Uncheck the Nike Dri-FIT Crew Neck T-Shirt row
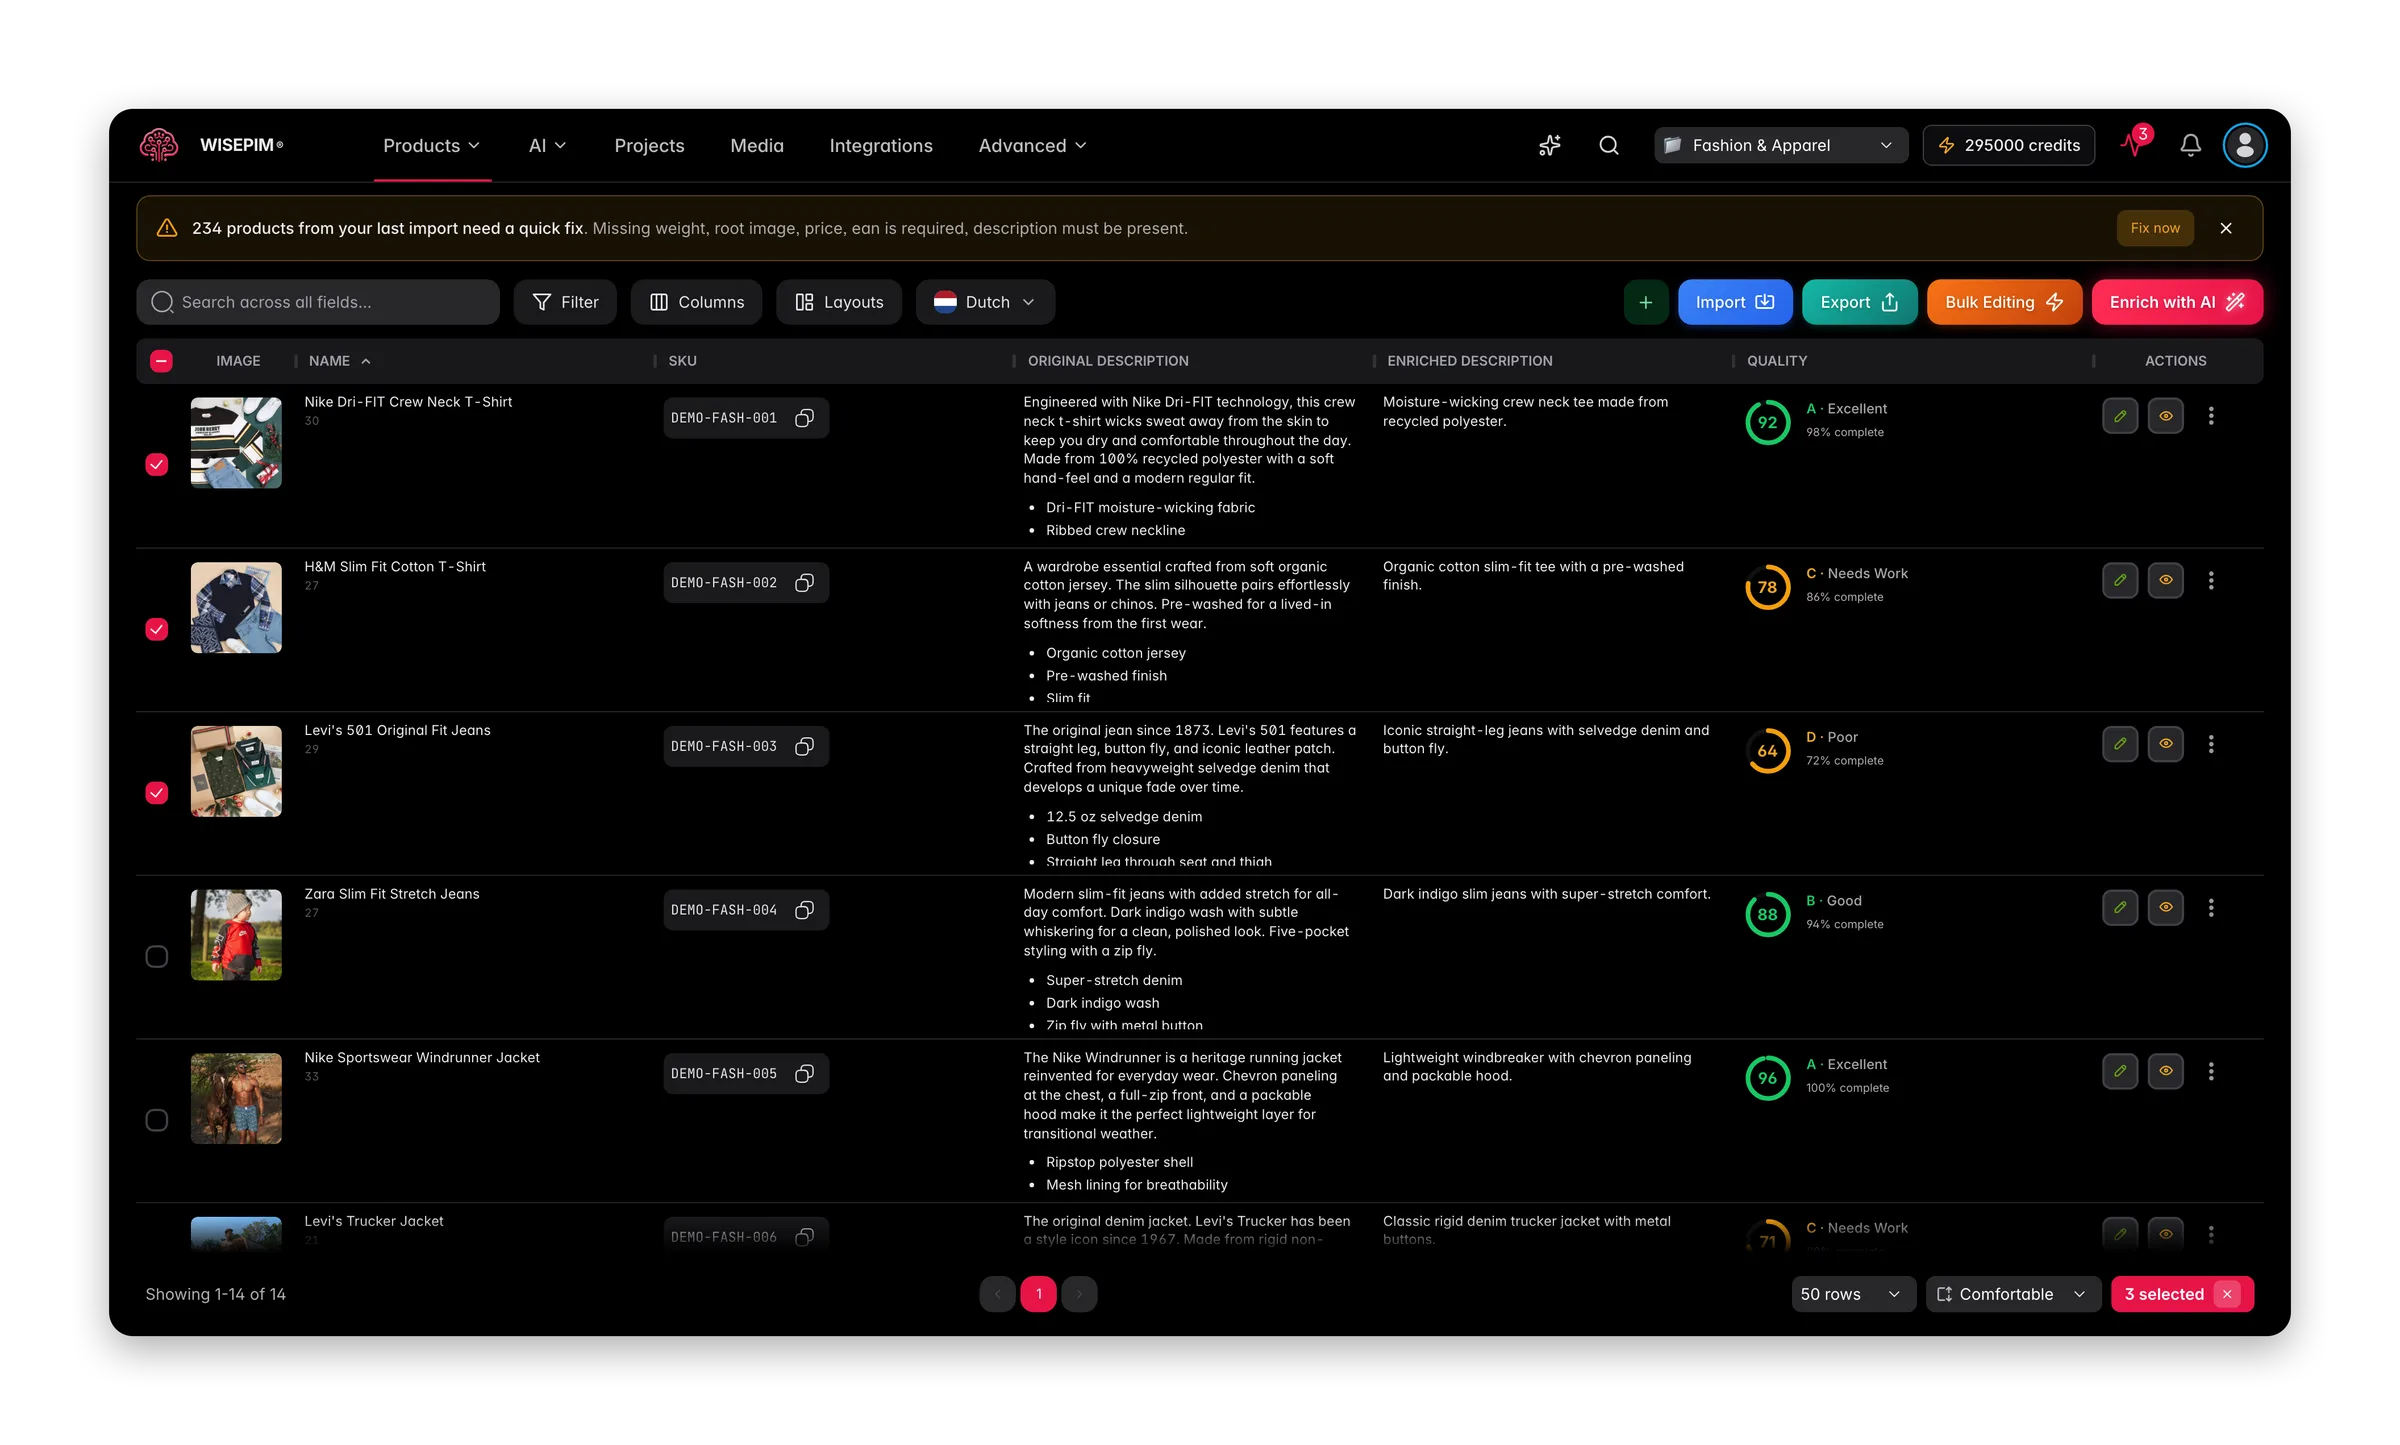Image resolution: width=2400 pixels, height=1445 pixels. 157,464
